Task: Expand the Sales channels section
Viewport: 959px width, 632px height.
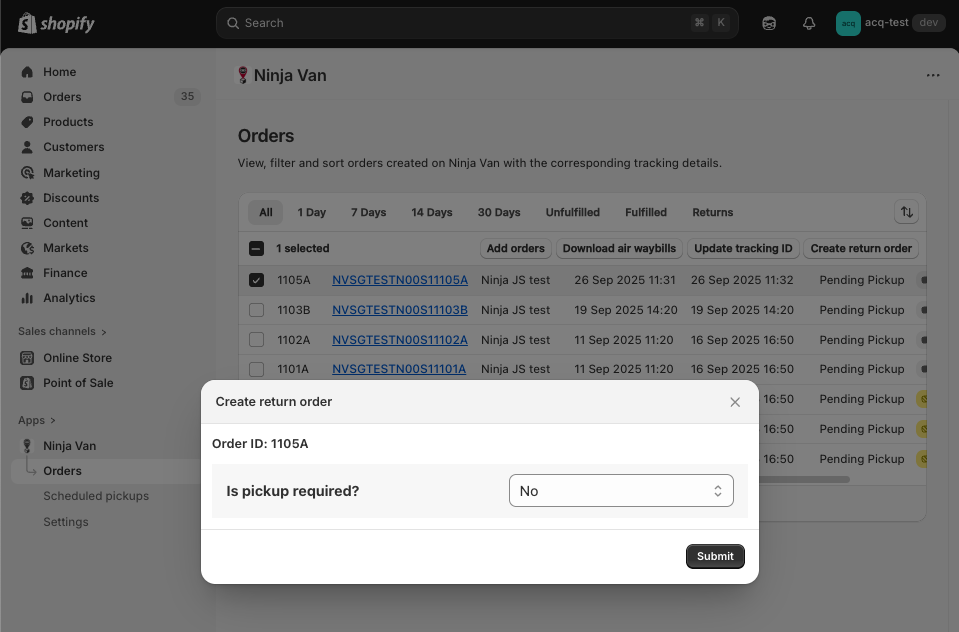Action: (x=62, y=331)
